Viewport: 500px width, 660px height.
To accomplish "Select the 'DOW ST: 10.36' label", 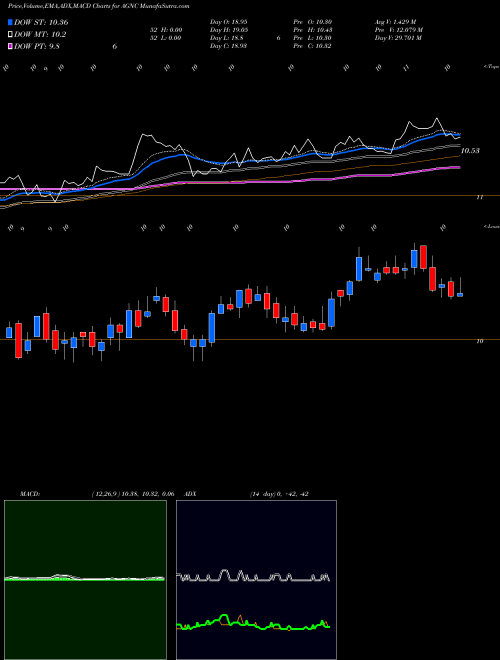I will coord(41,22).
